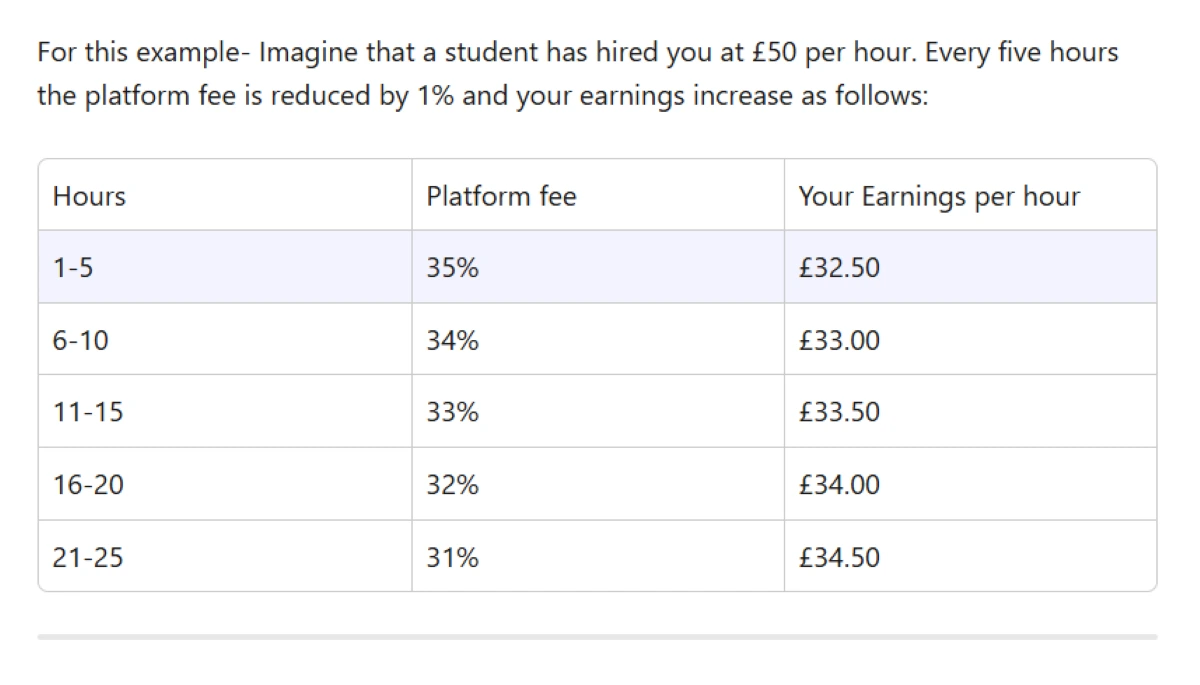Click the 34% platform fee cell
Screen dimensions: 1200x685
pos(452,341)
